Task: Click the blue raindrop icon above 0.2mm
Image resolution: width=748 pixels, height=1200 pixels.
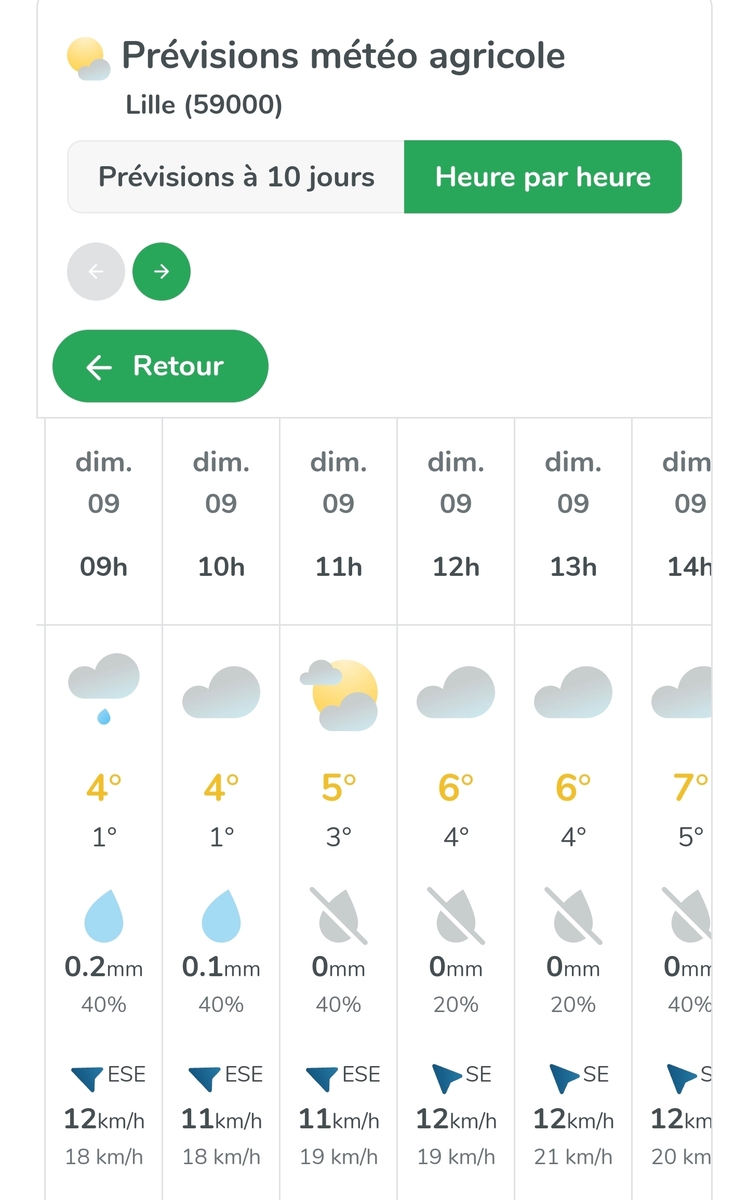Action: point(103,917)
